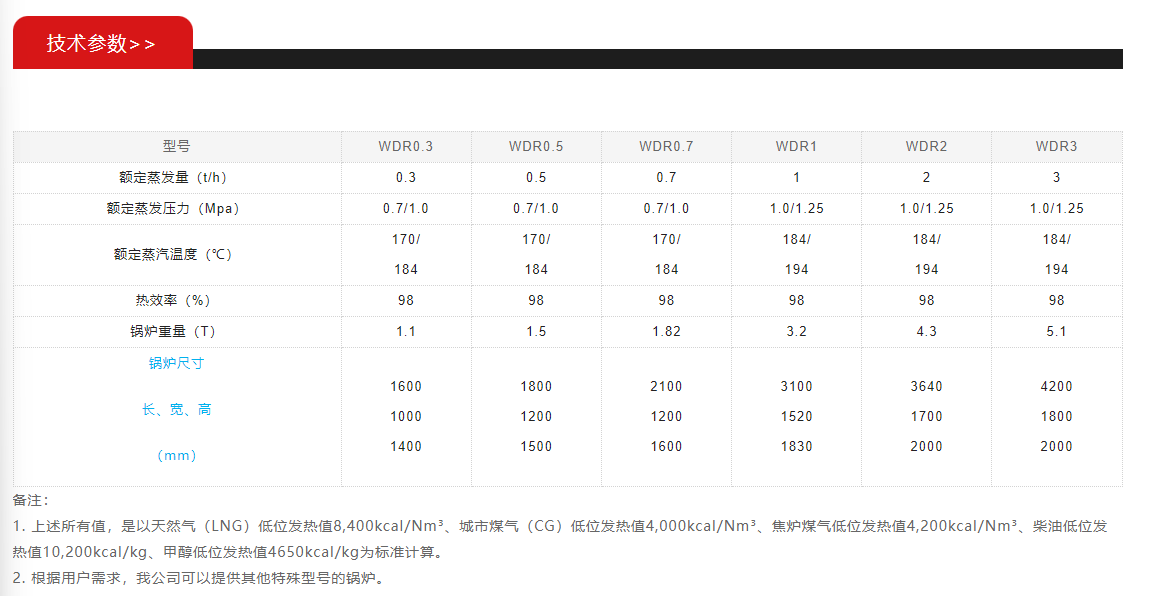Select the WDR0.5 column header

click(536, 146)
